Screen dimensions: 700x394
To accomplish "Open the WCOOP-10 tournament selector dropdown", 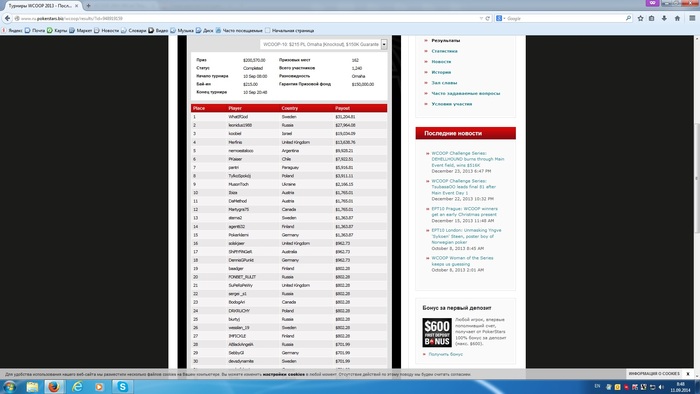I will (x=324, y=44).
